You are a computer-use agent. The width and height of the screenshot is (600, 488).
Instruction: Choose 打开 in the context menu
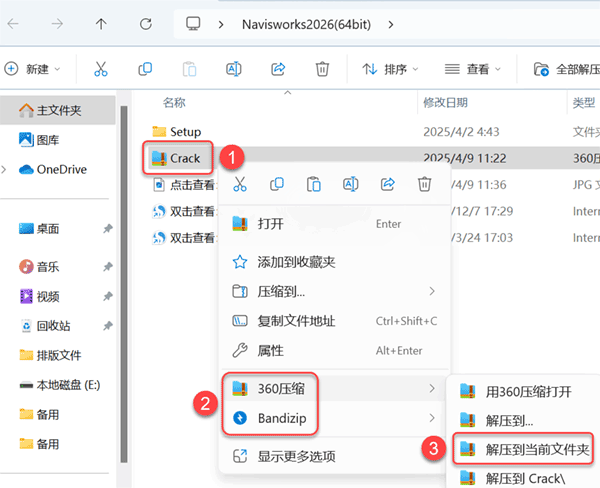coord(335,224)
